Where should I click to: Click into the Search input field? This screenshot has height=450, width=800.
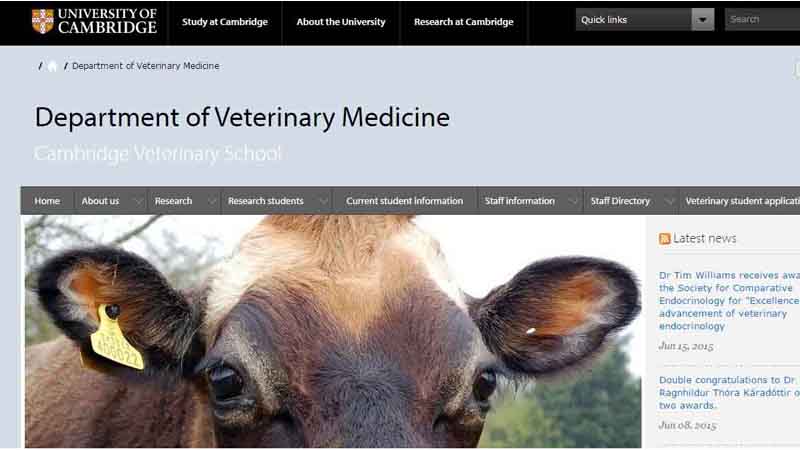(x=762, y=19)
